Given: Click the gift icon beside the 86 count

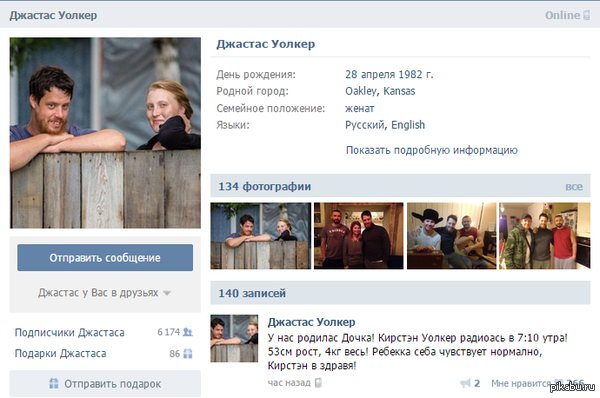Looking at the screenshot, I should pyautogui.click(x=188, y=353).
